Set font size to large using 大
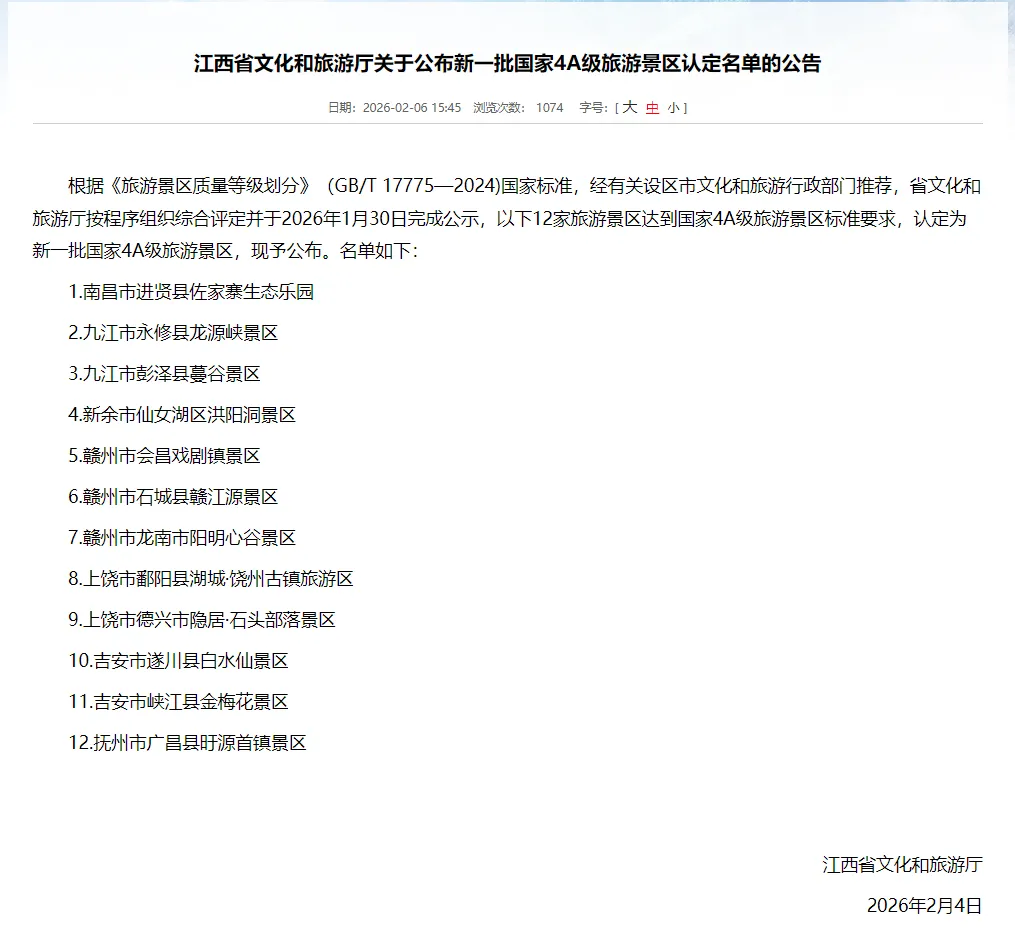 pos(629,108)
